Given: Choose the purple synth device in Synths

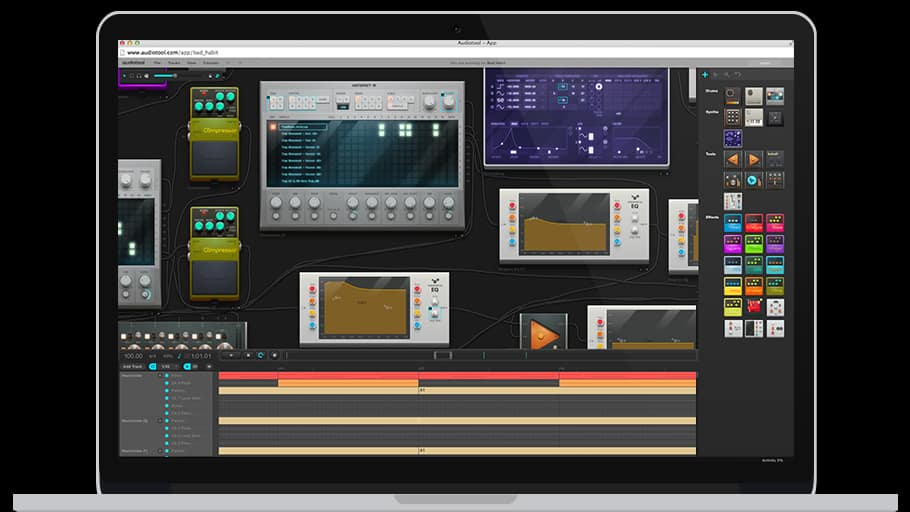Looking at the screenshot, I should tap(733, 138).
